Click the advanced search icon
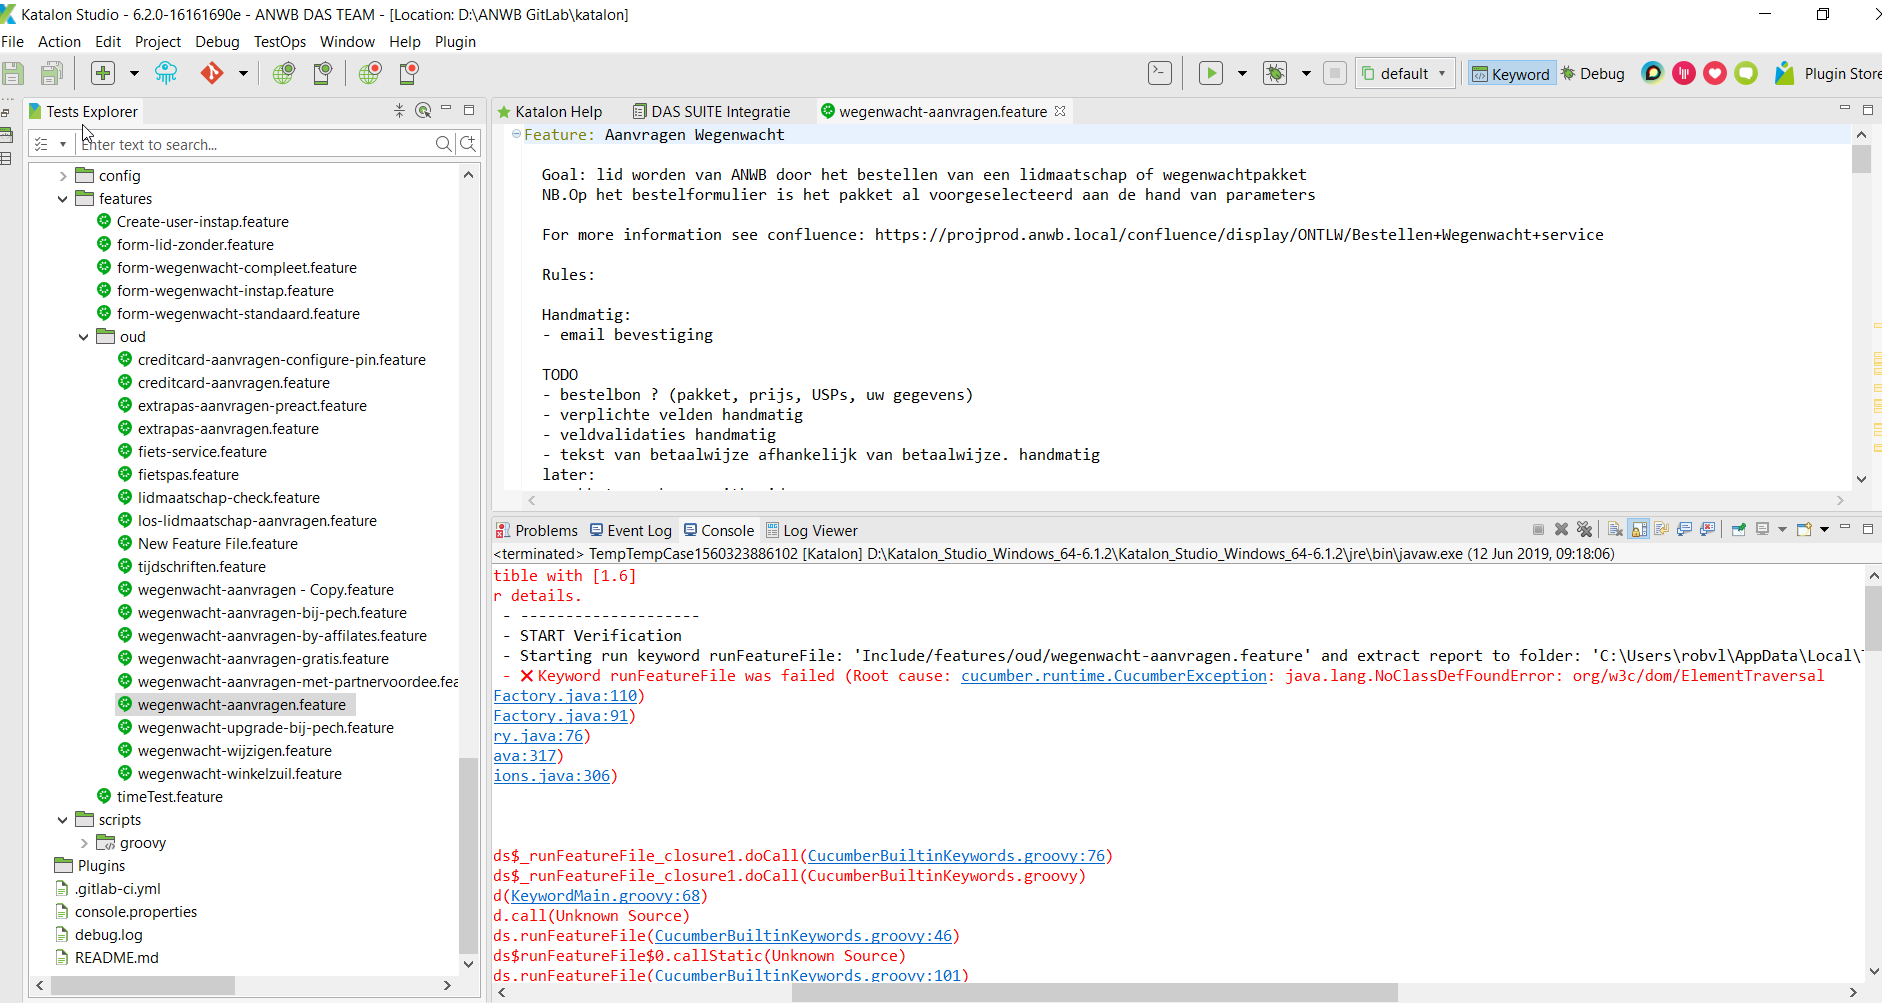The image size is (1882, 1003). tap(468, 144)
